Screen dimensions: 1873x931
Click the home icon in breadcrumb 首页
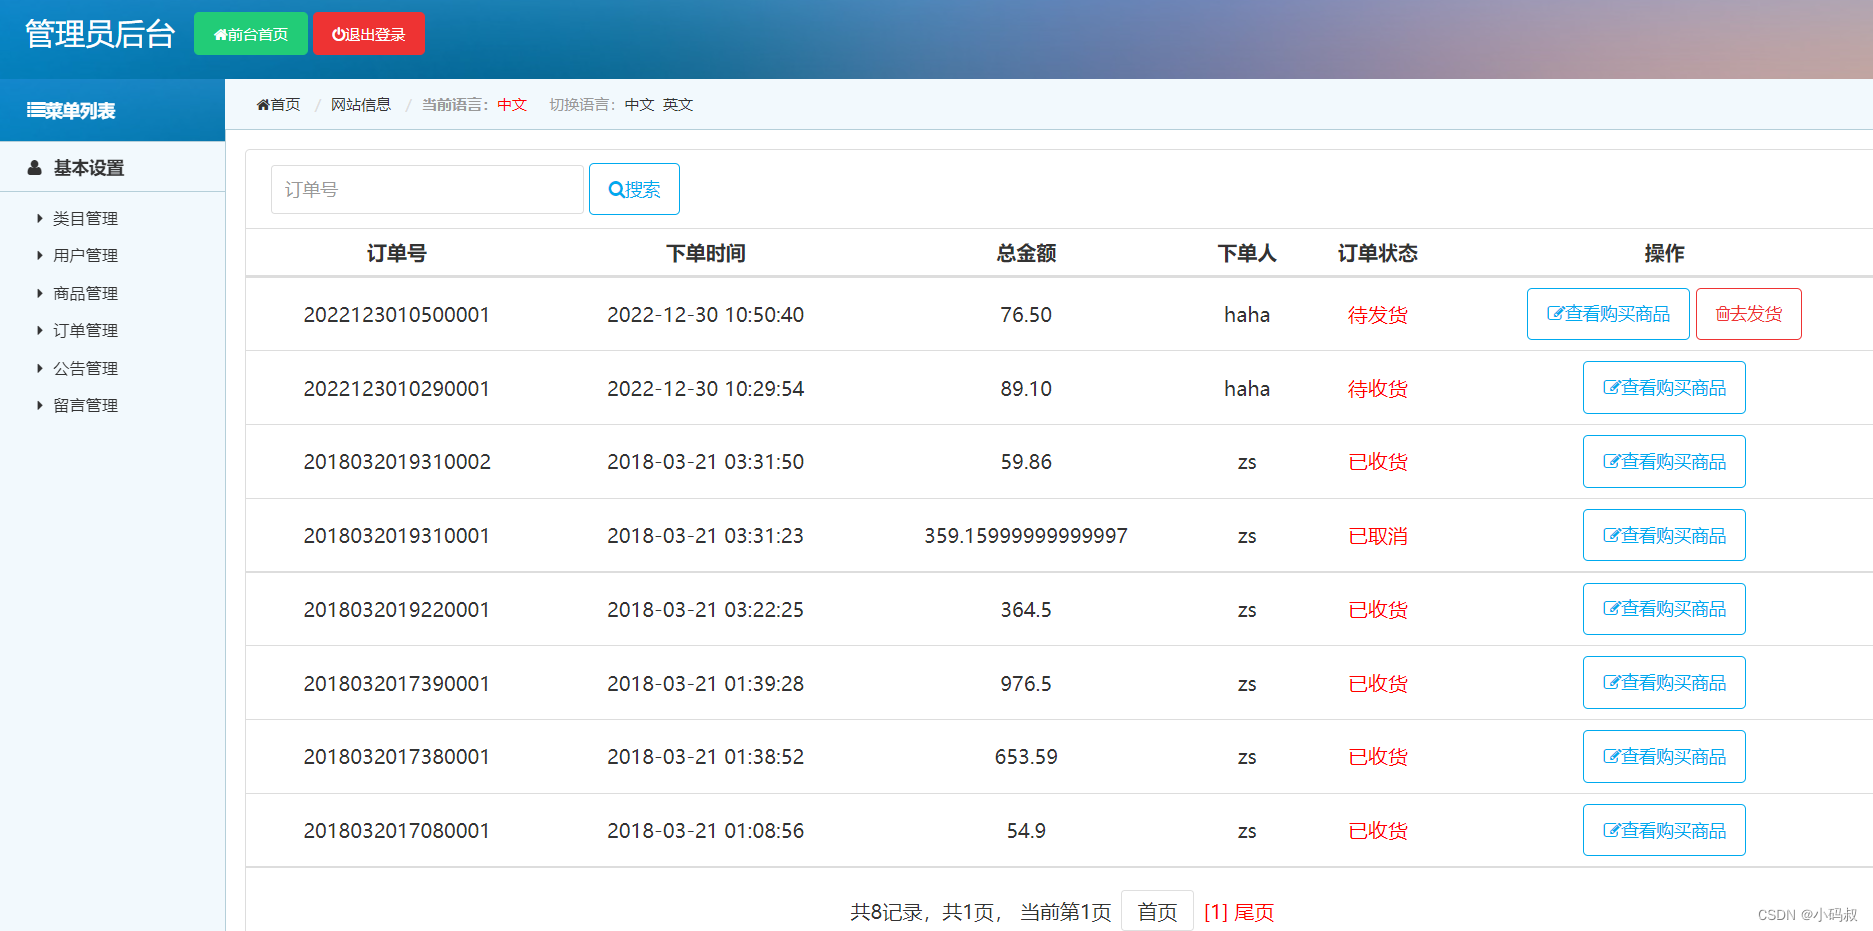[263, 105]
